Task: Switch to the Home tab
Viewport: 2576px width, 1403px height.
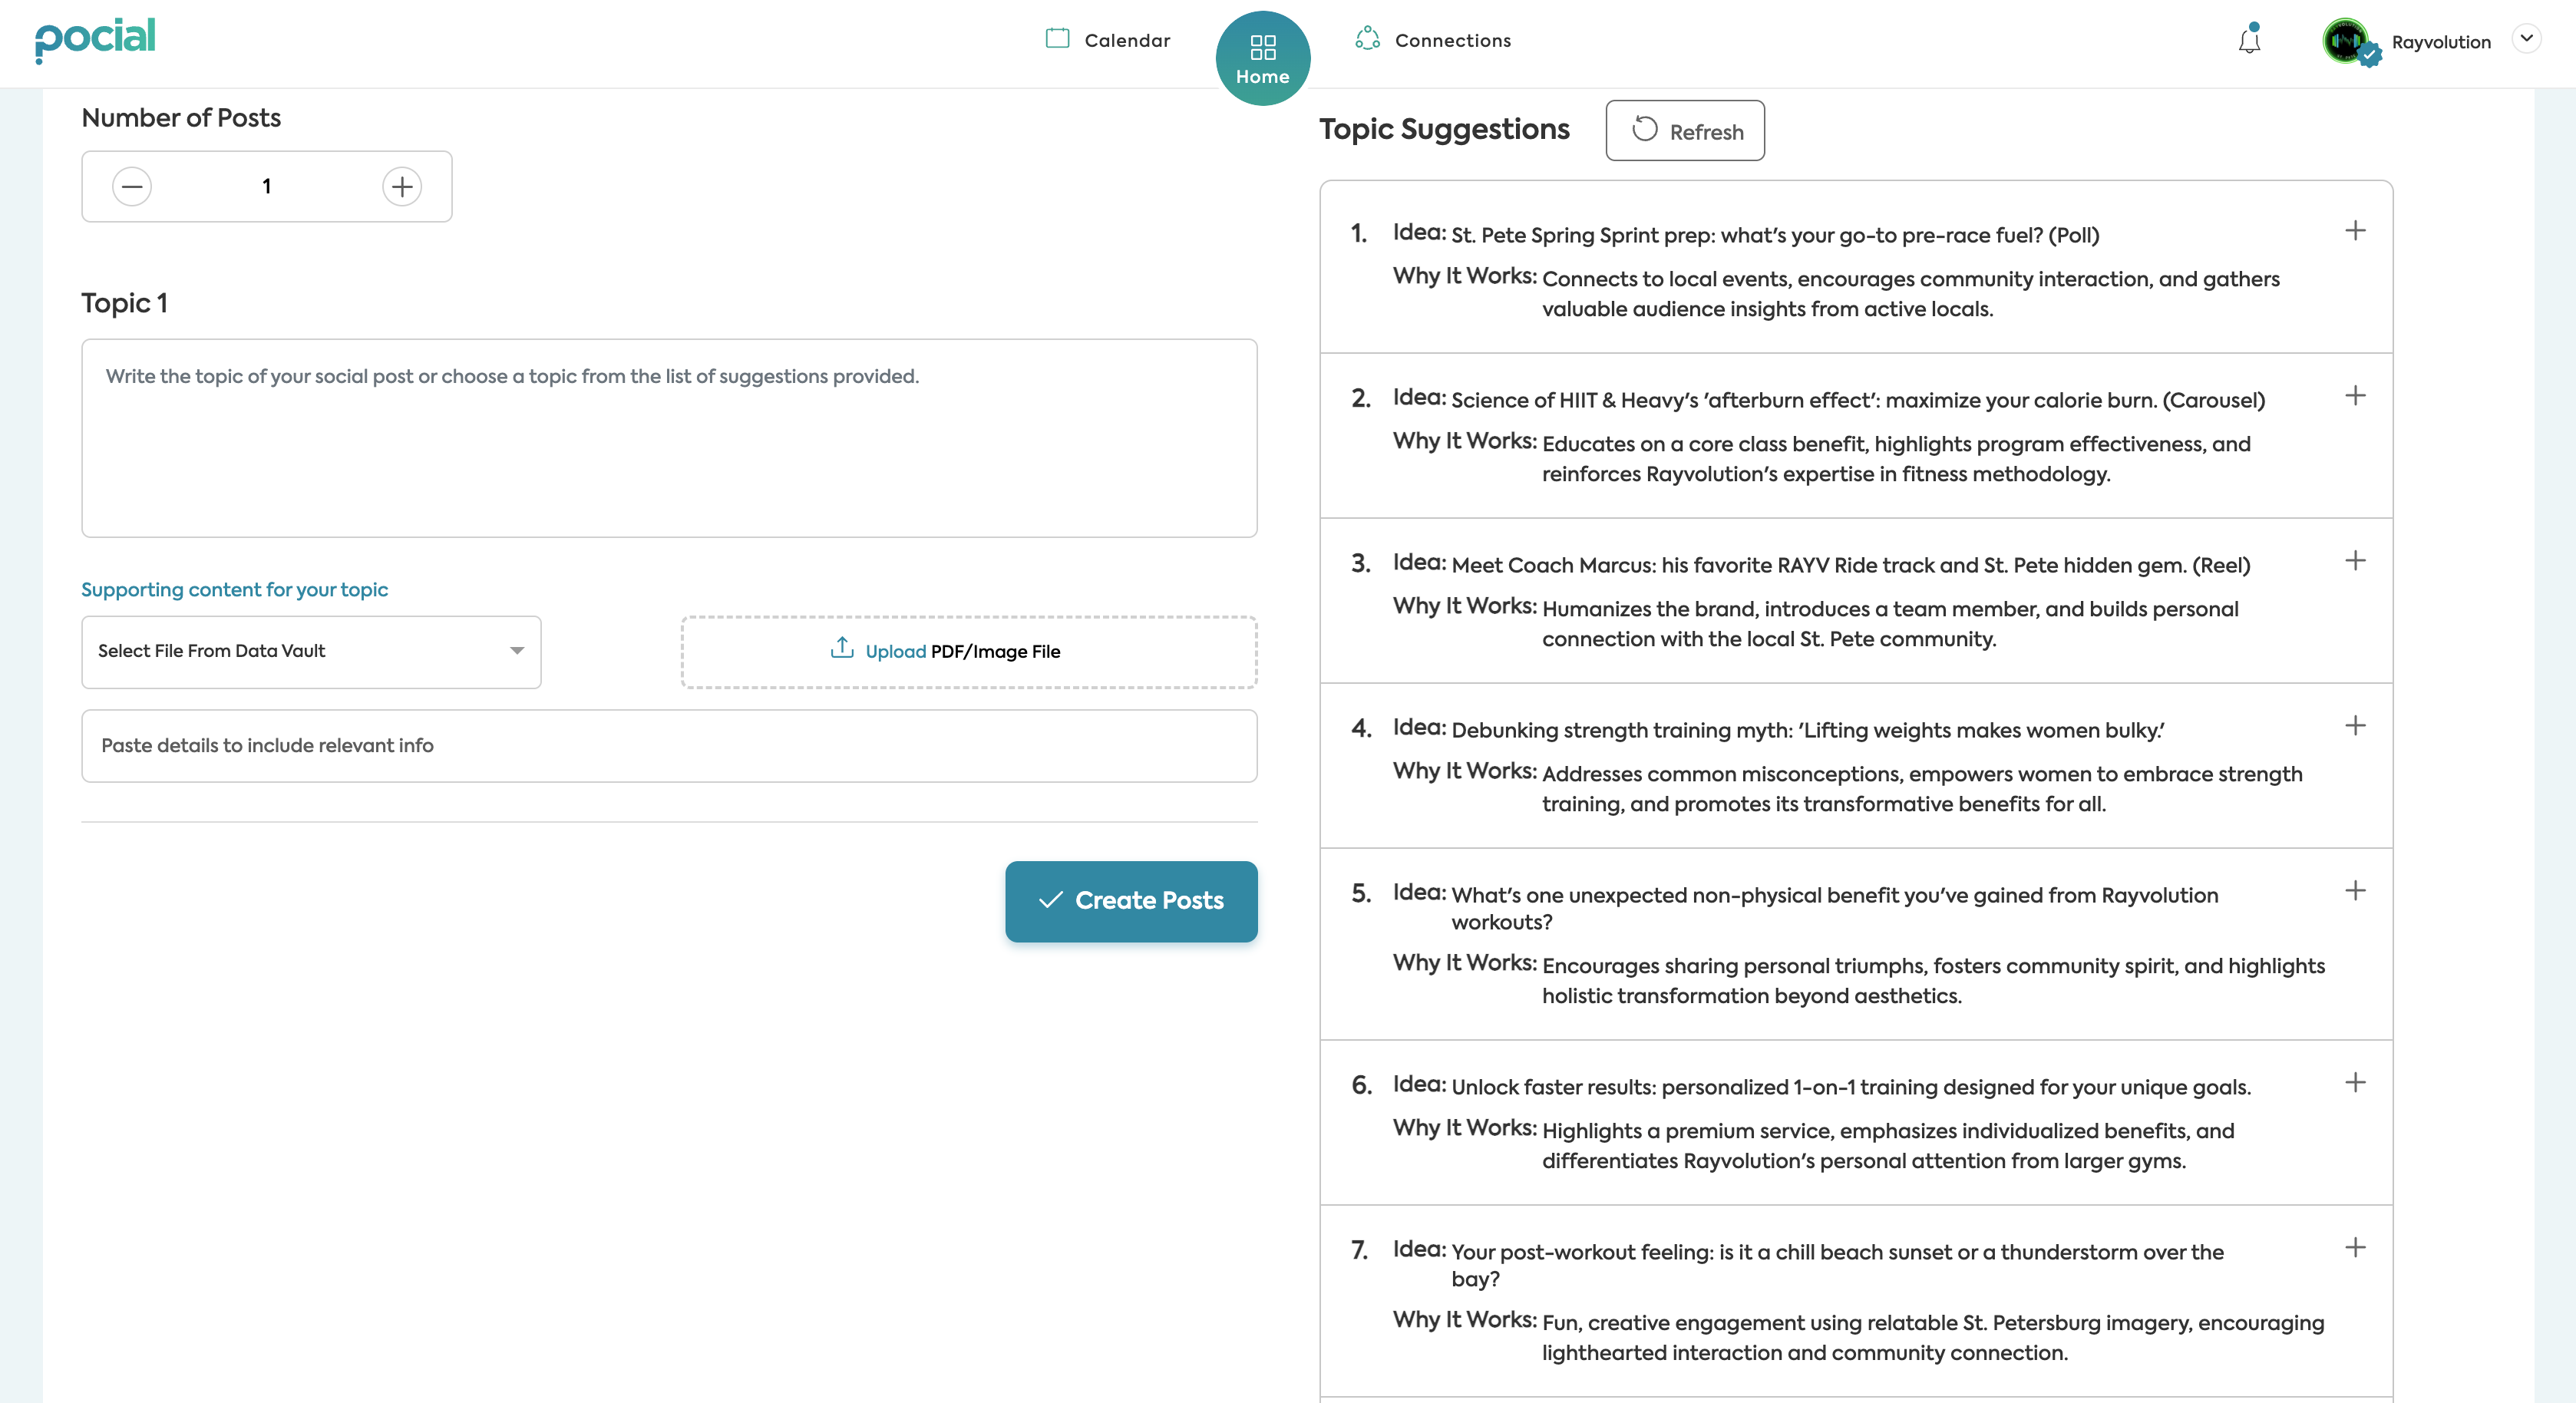Action: pos(1262,58)
